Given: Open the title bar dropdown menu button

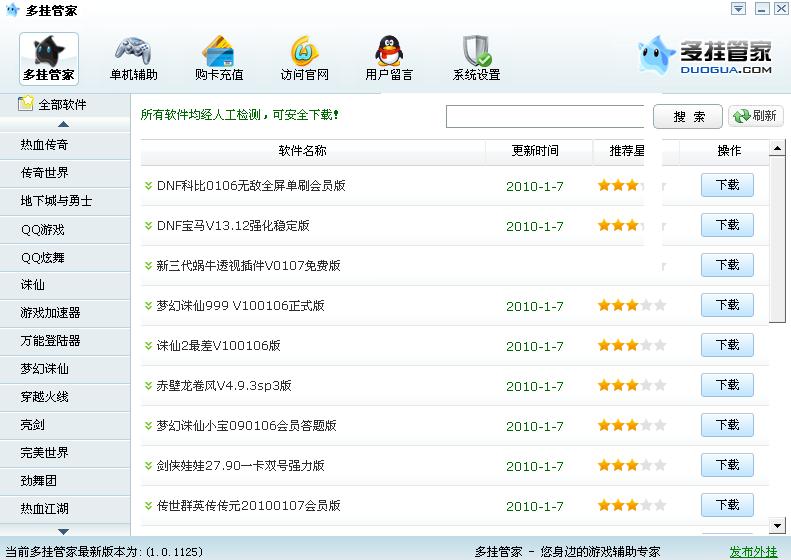Looking at the screenshot, I should pos(739,9).
